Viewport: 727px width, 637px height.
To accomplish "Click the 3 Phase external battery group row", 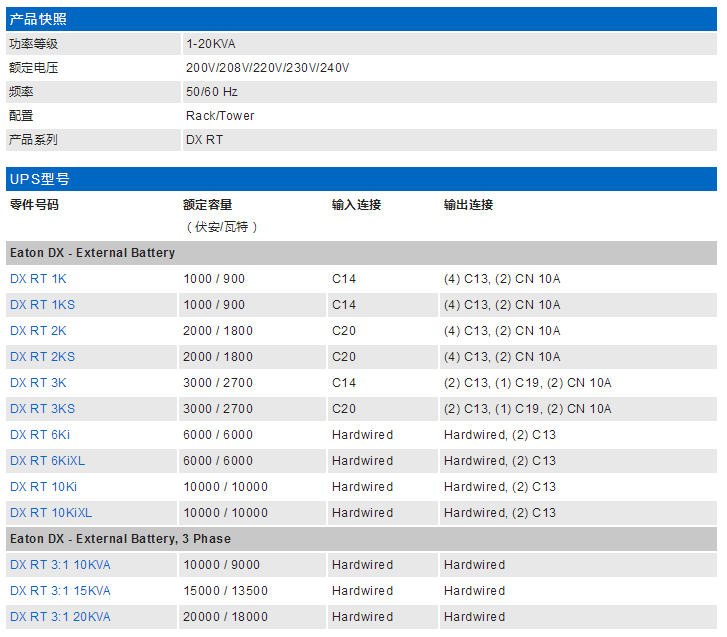I will [x=120, y=539].
